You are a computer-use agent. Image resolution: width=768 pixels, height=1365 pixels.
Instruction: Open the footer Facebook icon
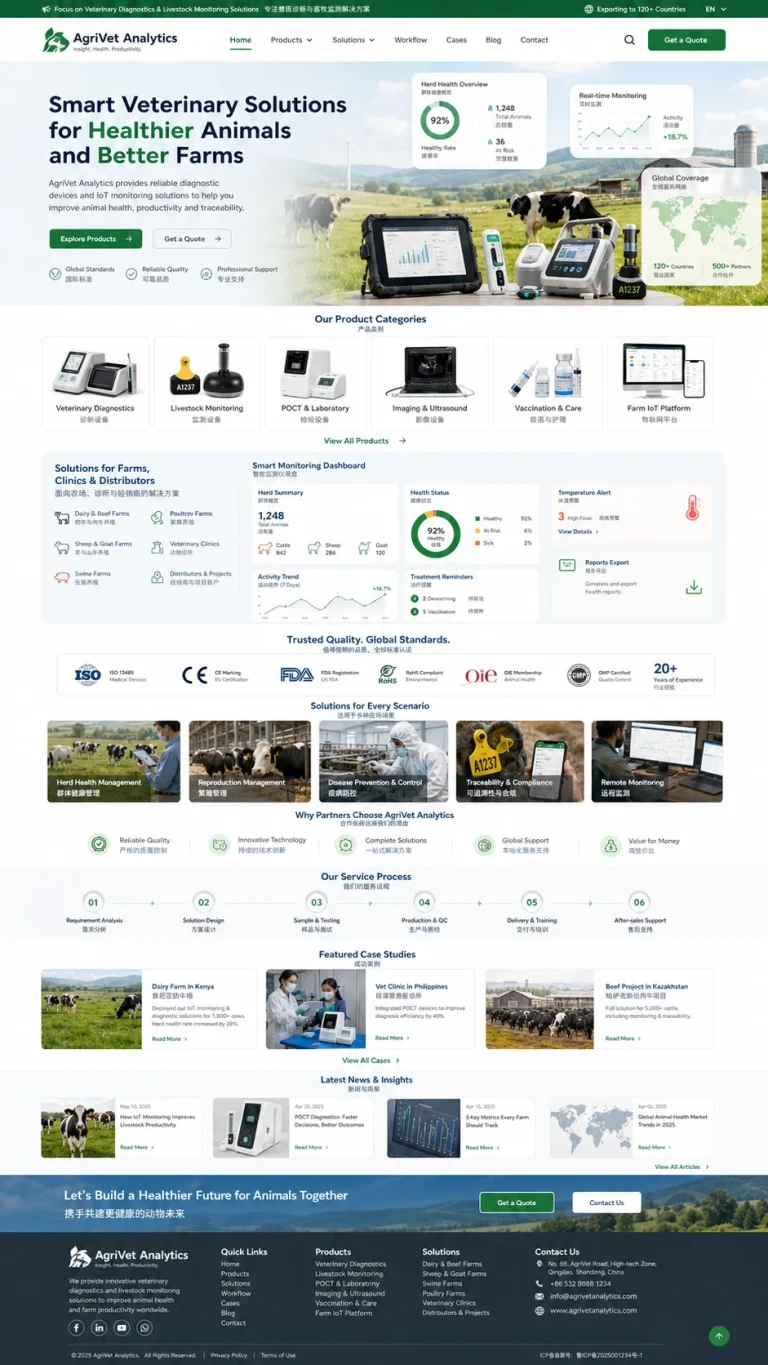(76, 1328)
